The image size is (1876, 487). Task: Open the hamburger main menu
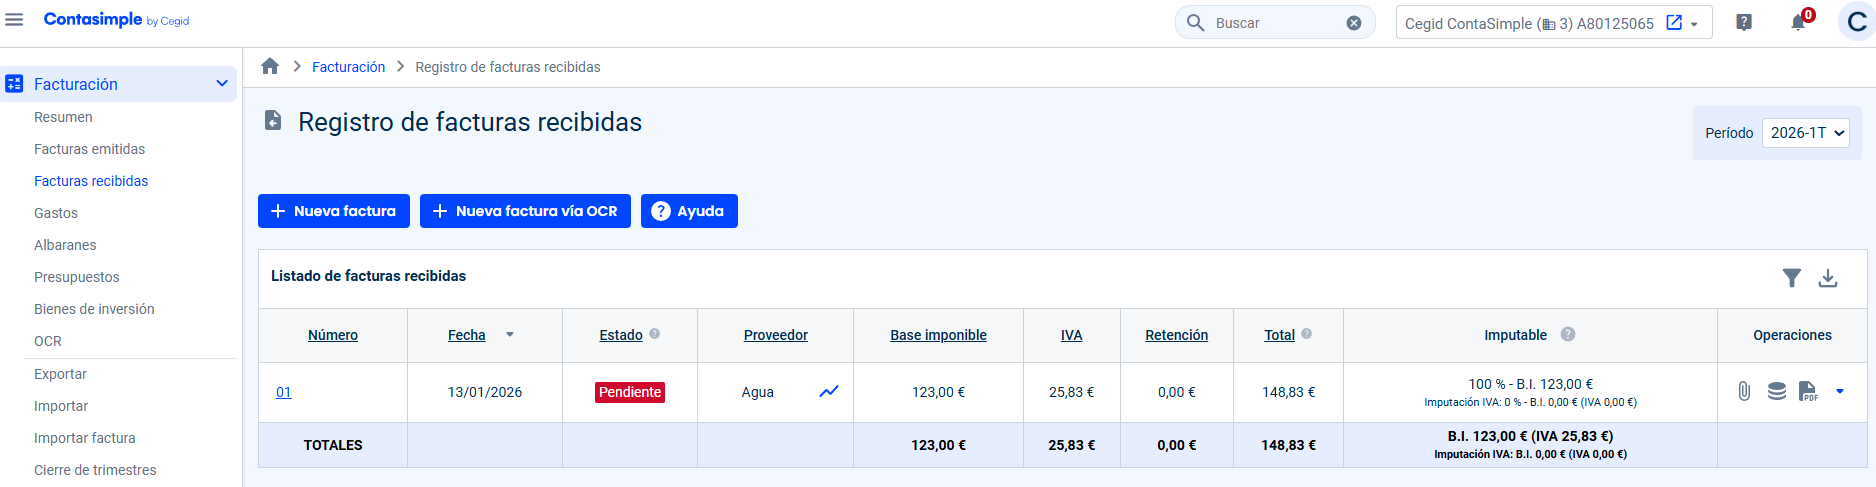click(14, 20)
